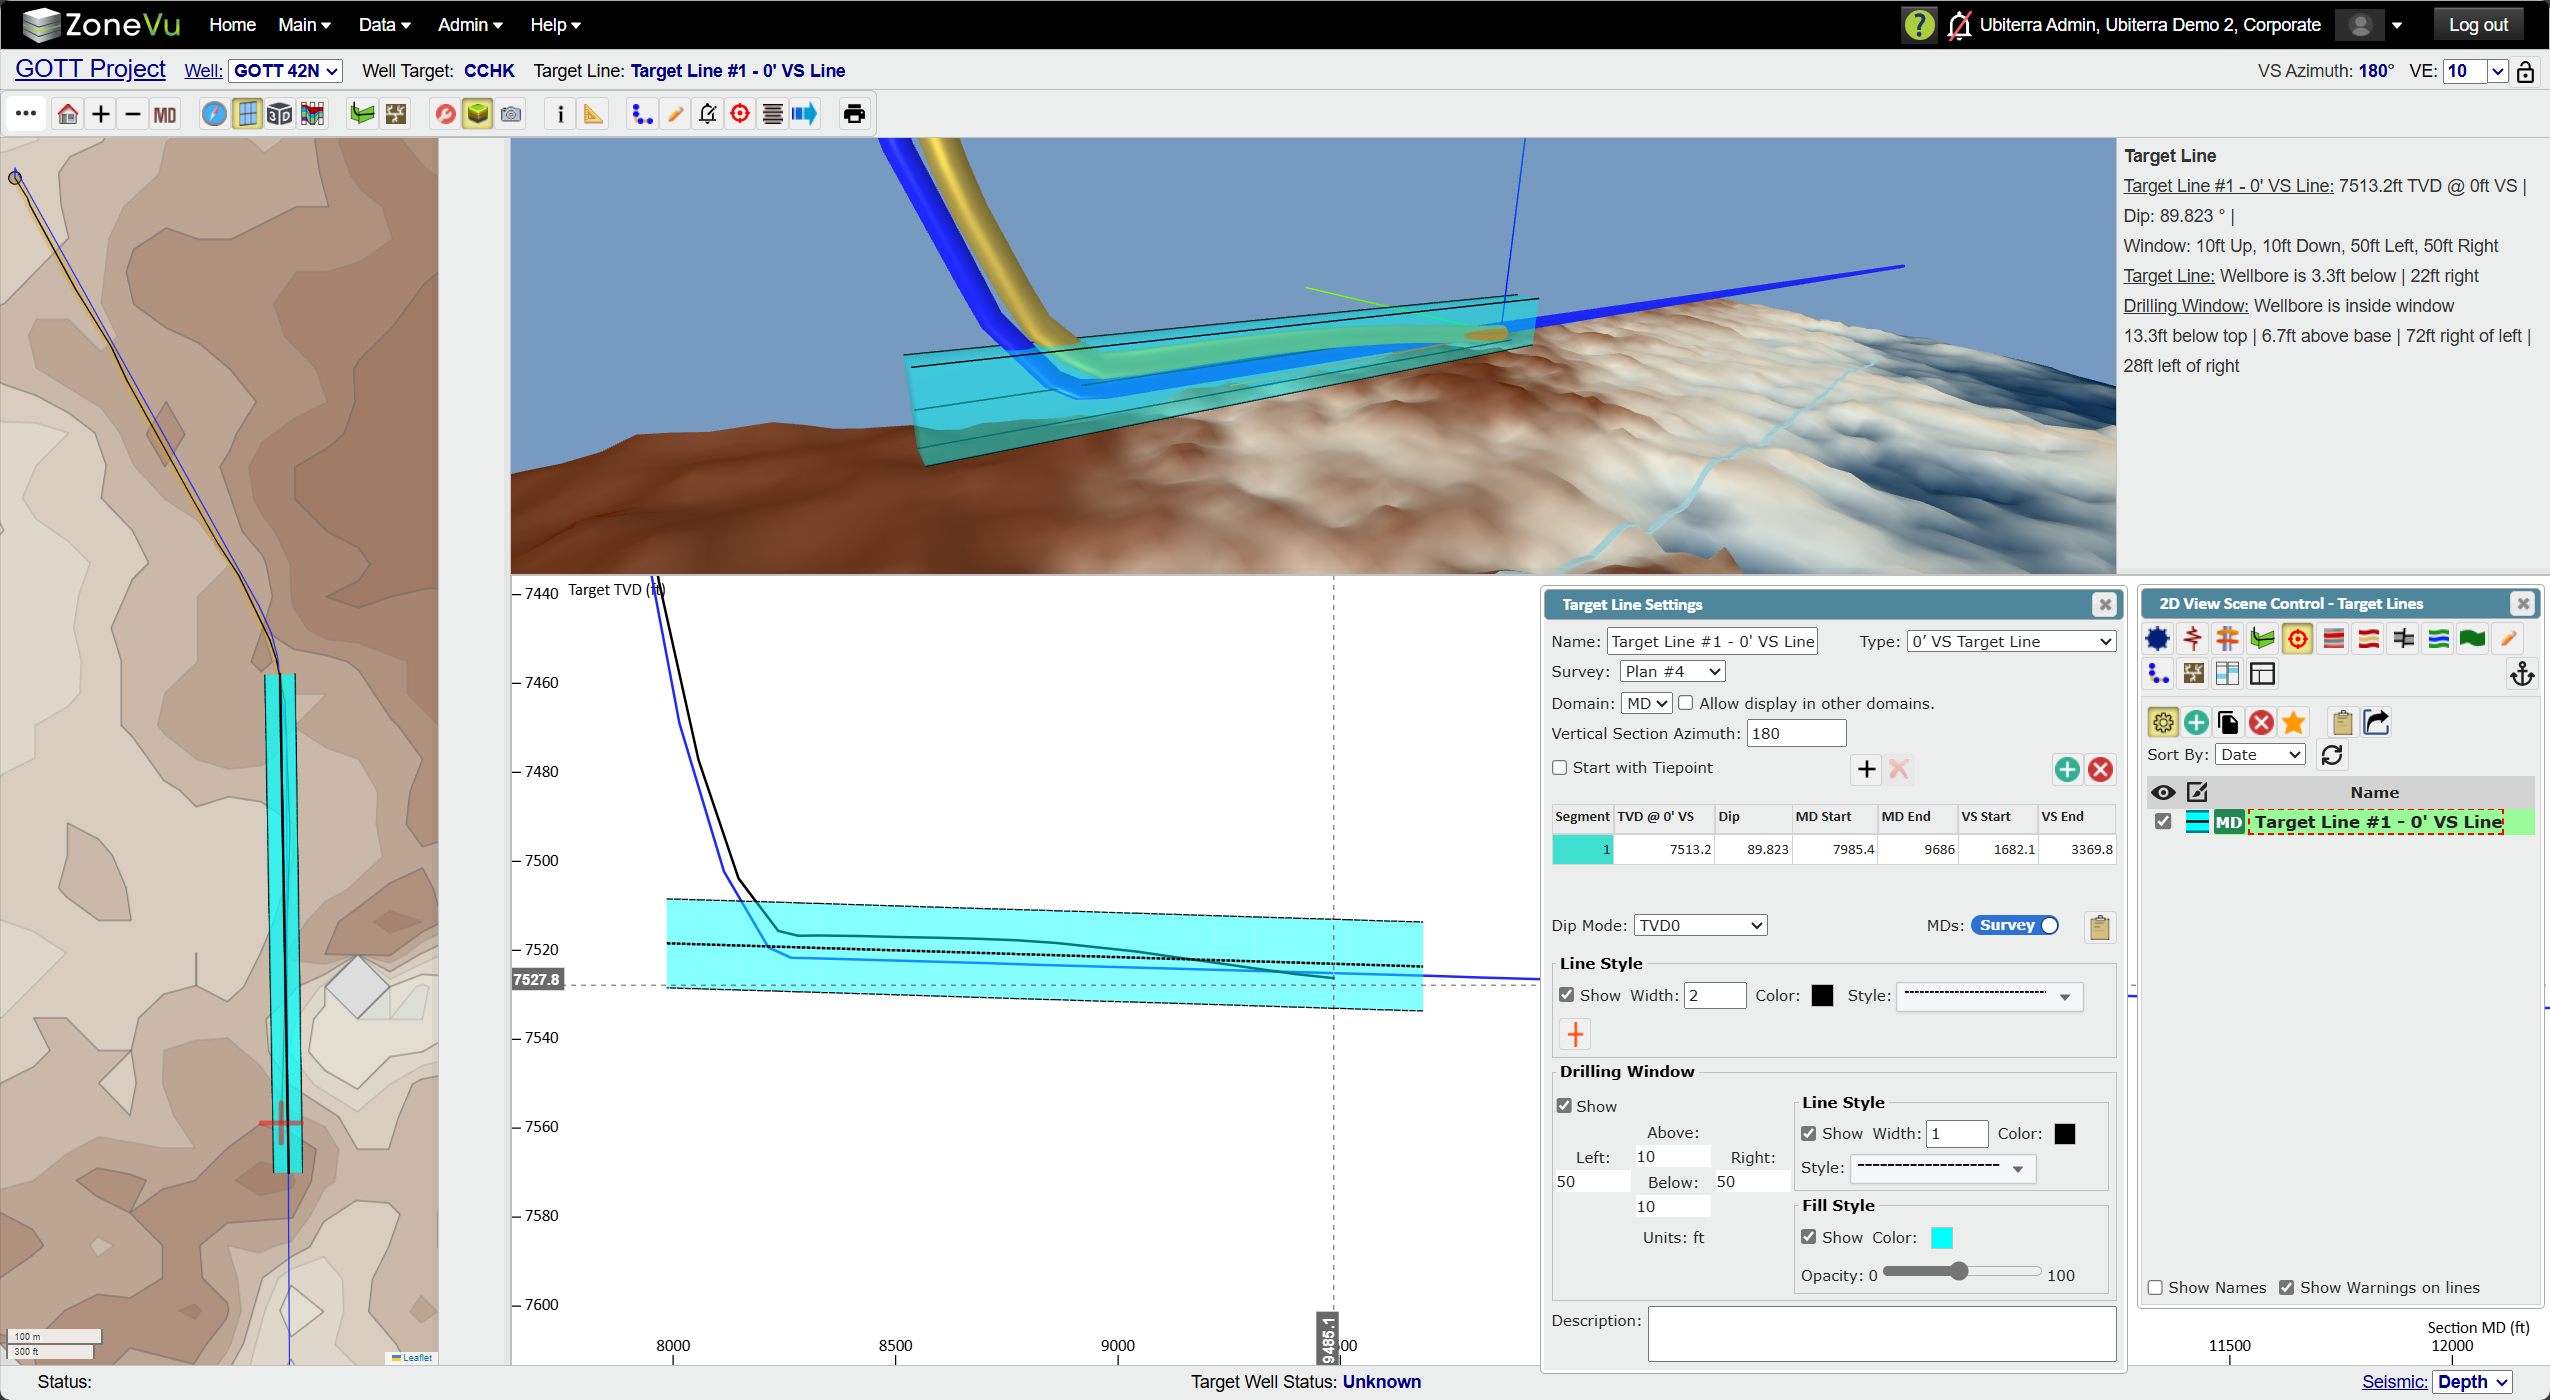Uncheck Show for drilling window line style
The image size is (2550, 1400).
[x=1809, y=1134]
